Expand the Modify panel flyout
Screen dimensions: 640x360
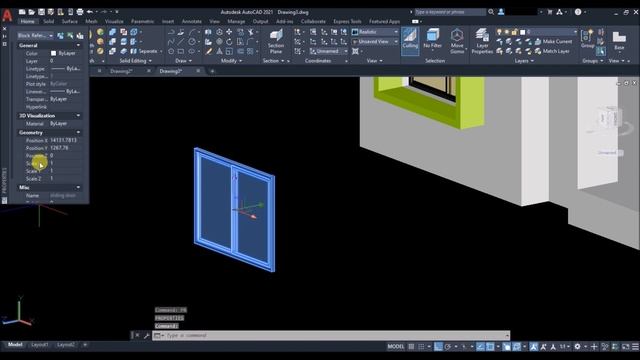click(231, 61)
